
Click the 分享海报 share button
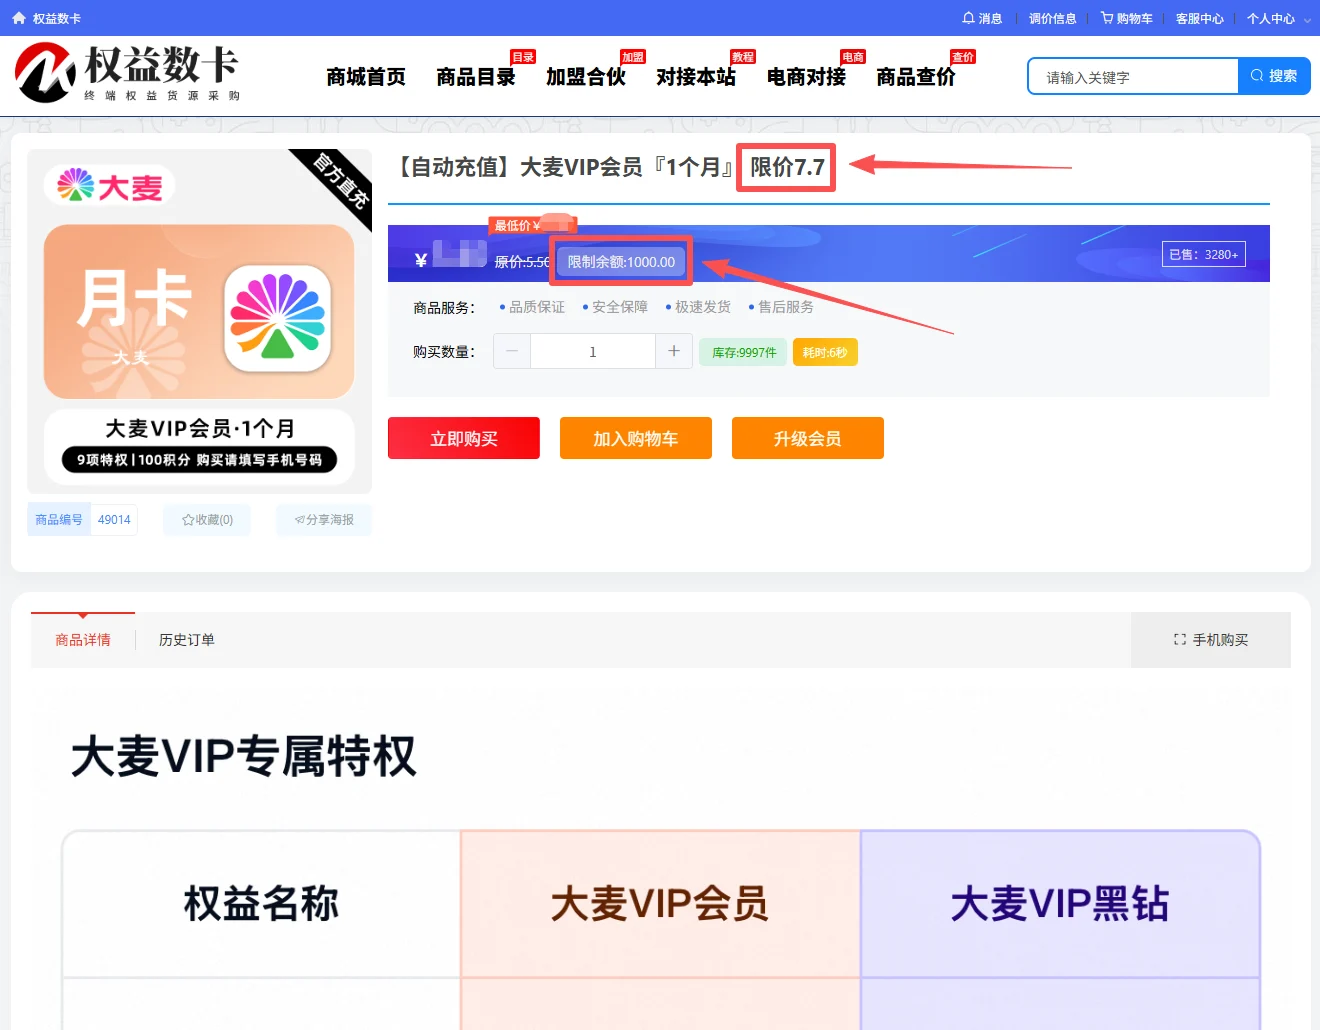point(324,520)
